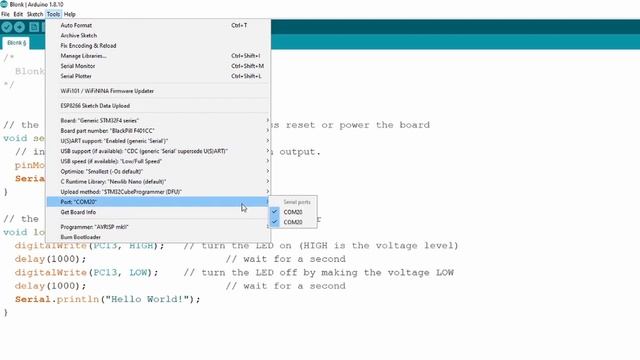Open the Edit menu
The width and height of the screenshot is (640, 360).
click(18, 14)
